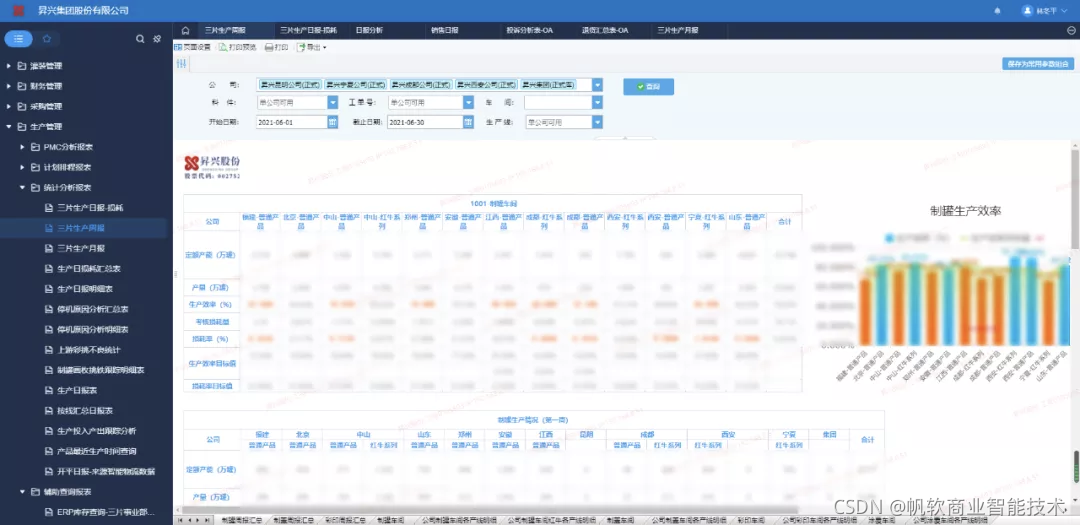Go to previous sheet with the navigation arrow
The width and height of the screenshot is (1080, 525).
(x=191, y=520)
